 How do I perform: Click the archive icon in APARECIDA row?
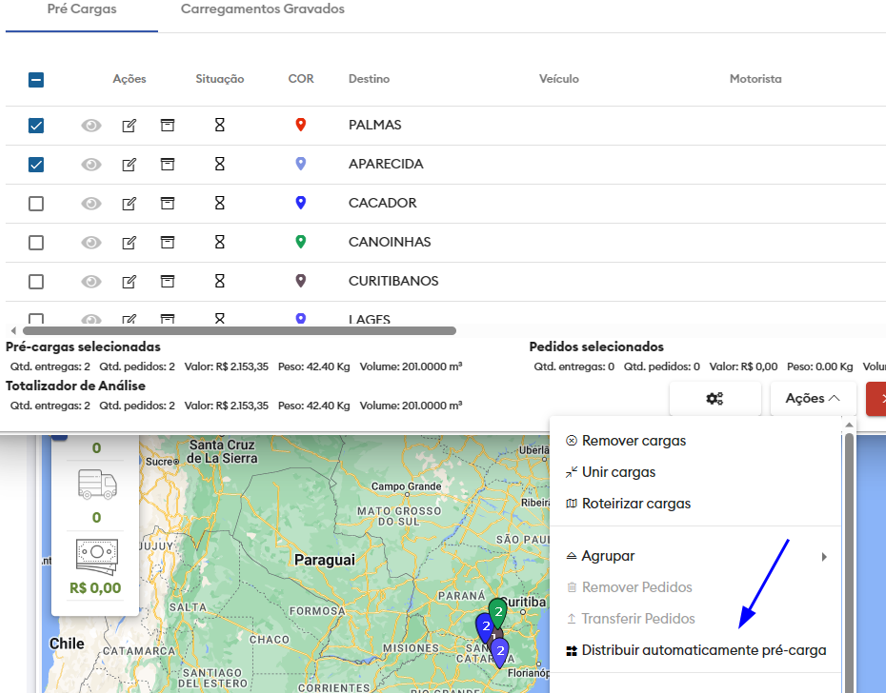tap(168, 164)
